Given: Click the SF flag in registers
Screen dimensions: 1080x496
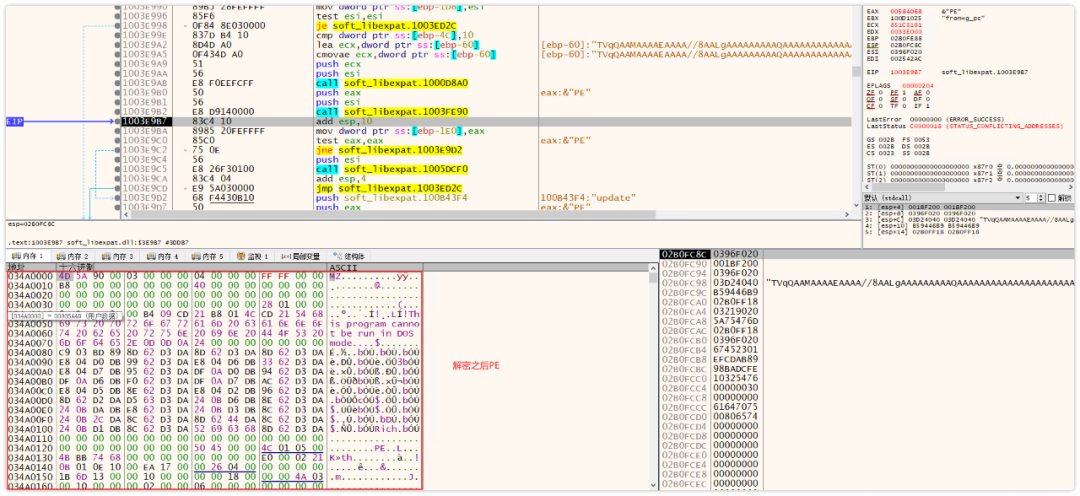Looking at the screenshot, I should point(897,99).
